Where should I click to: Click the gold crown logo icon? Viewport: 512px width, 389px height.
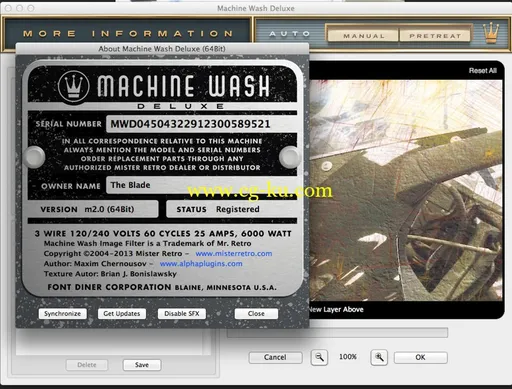(491, 33)
